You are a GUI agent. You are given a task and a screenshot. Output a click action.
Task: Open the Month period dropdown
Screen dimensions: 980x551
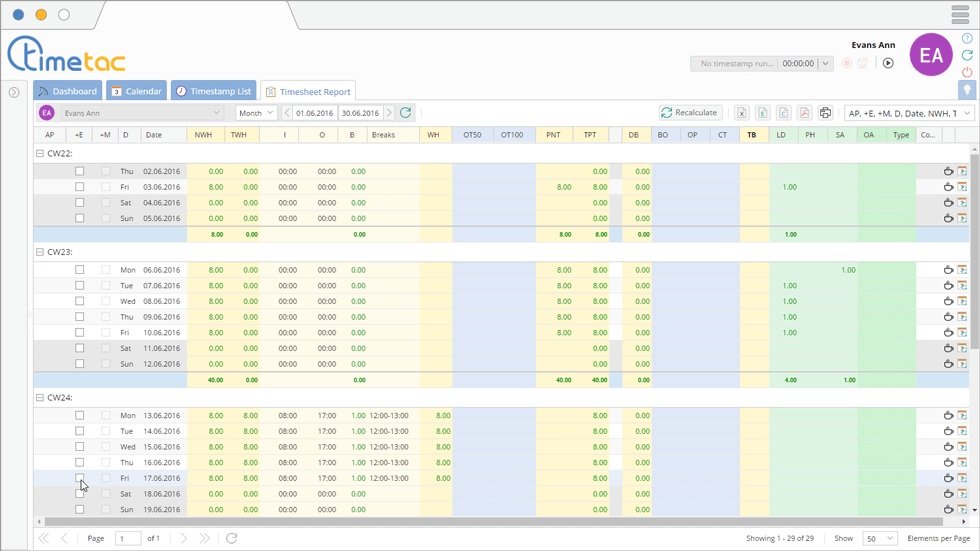[256, 113]
